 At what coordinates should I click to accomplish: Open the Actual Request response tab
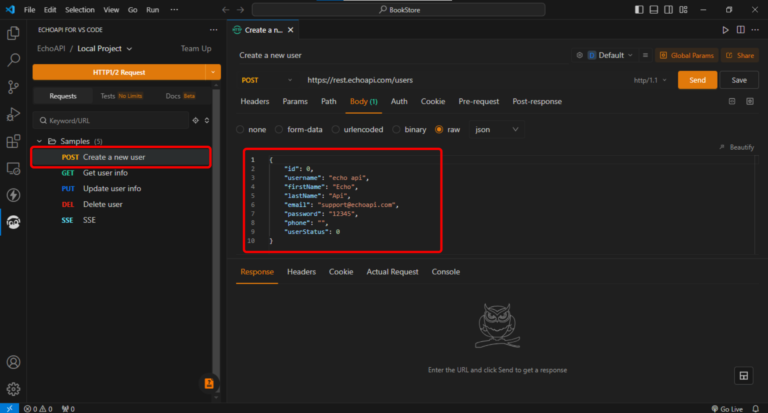[x=392, y=272]
